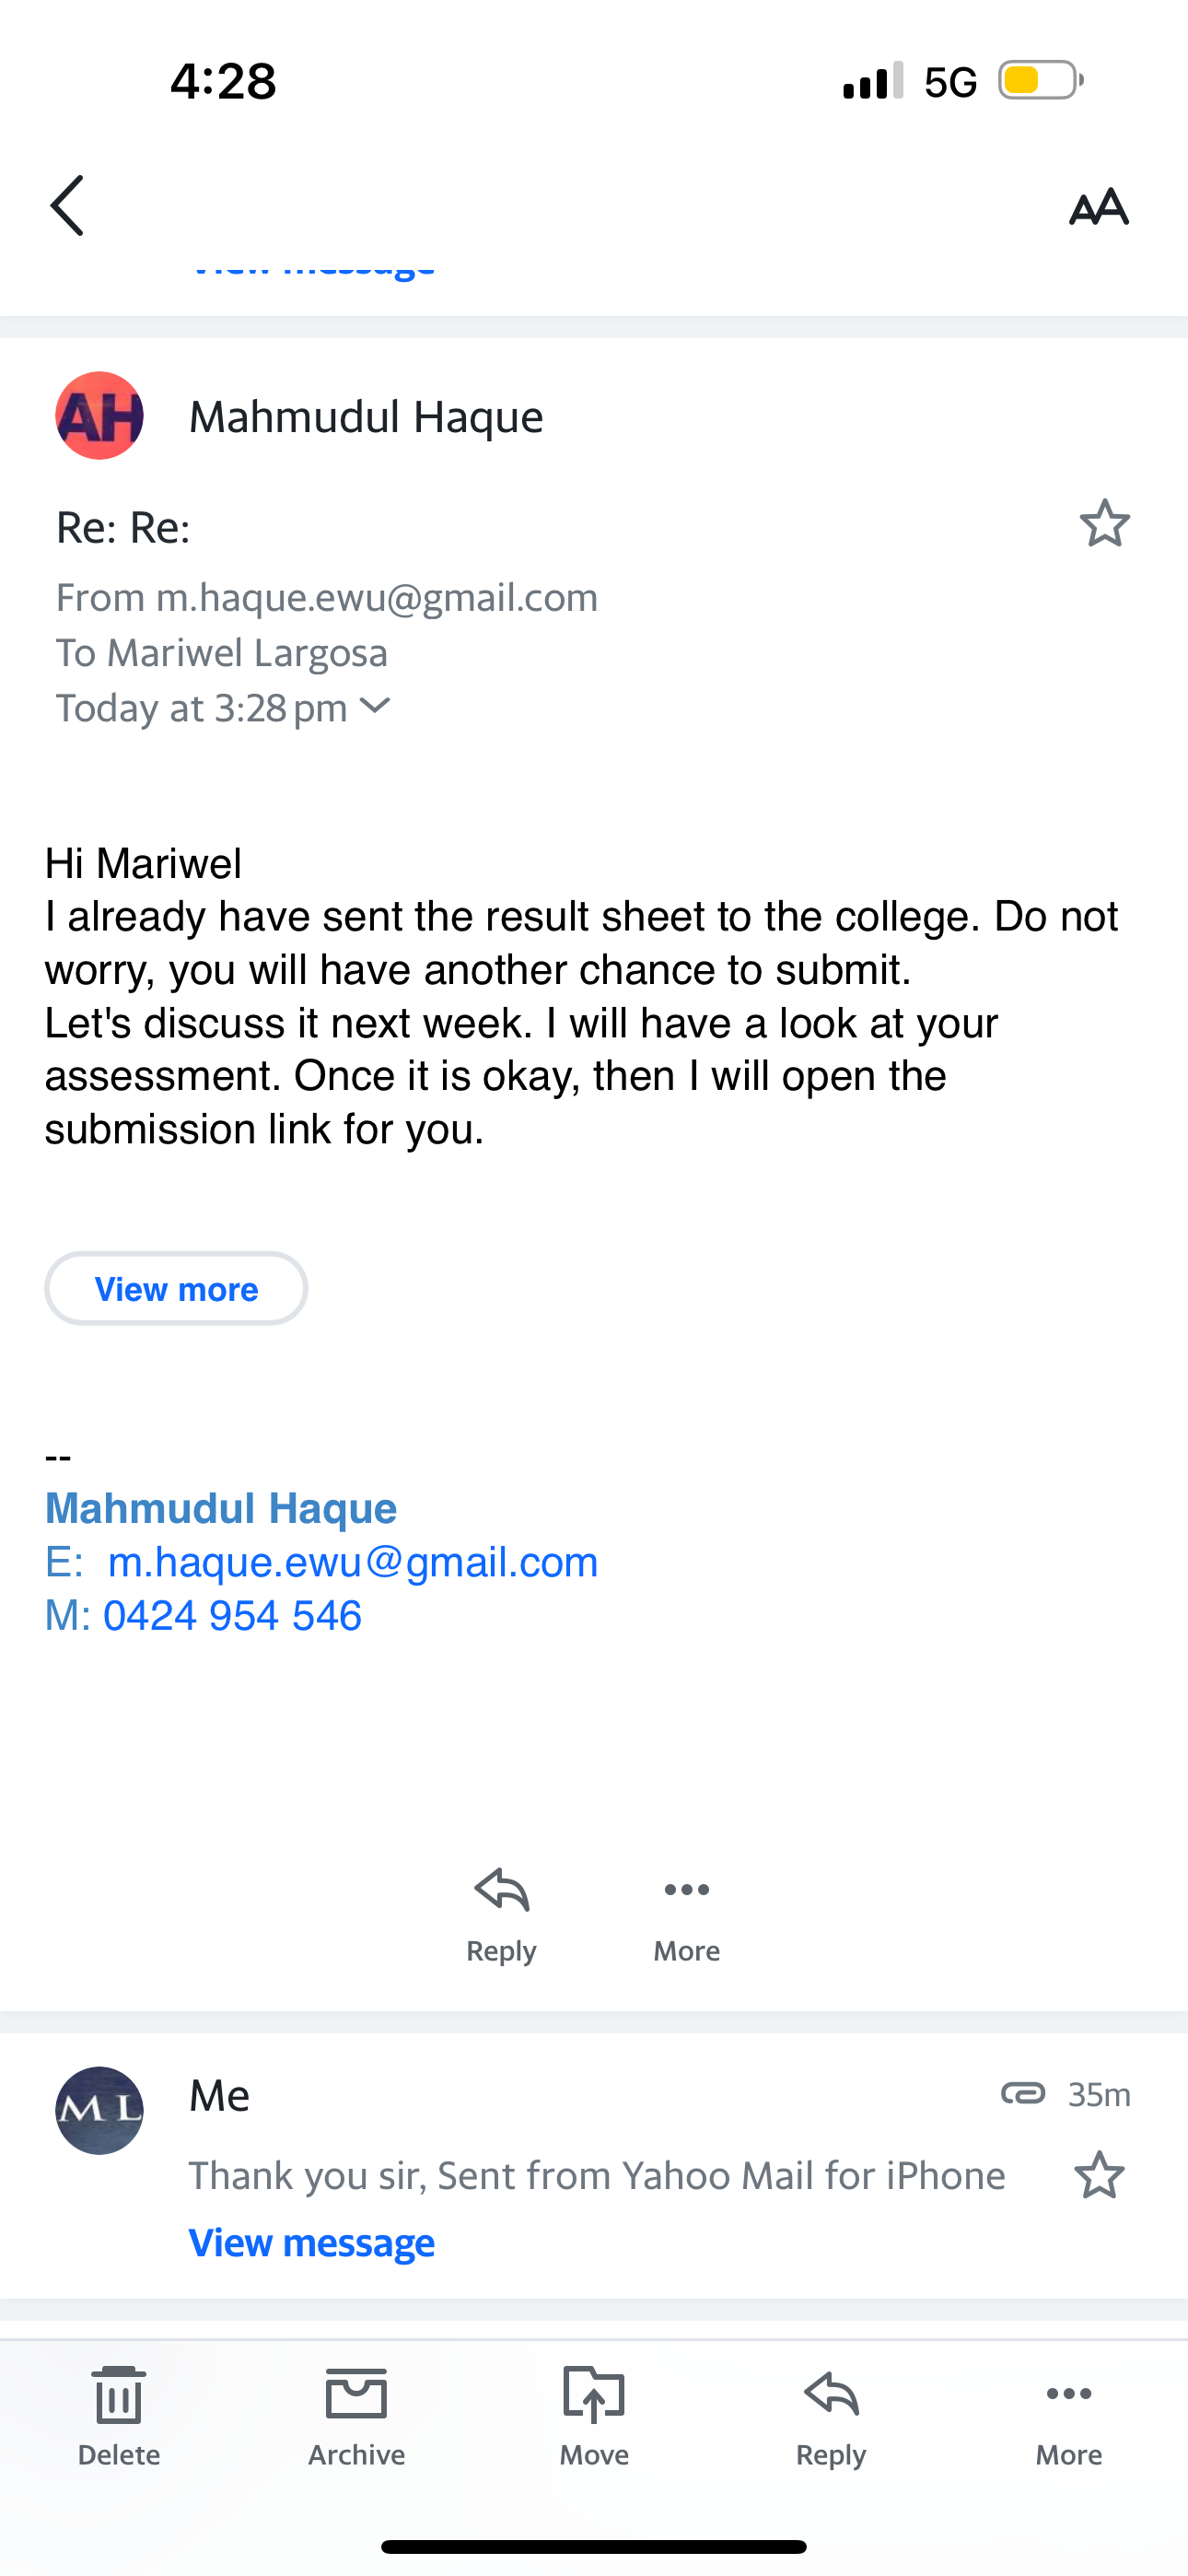Tap the Move folder icon
1188x2576 pixels.
click(594, 2395)
